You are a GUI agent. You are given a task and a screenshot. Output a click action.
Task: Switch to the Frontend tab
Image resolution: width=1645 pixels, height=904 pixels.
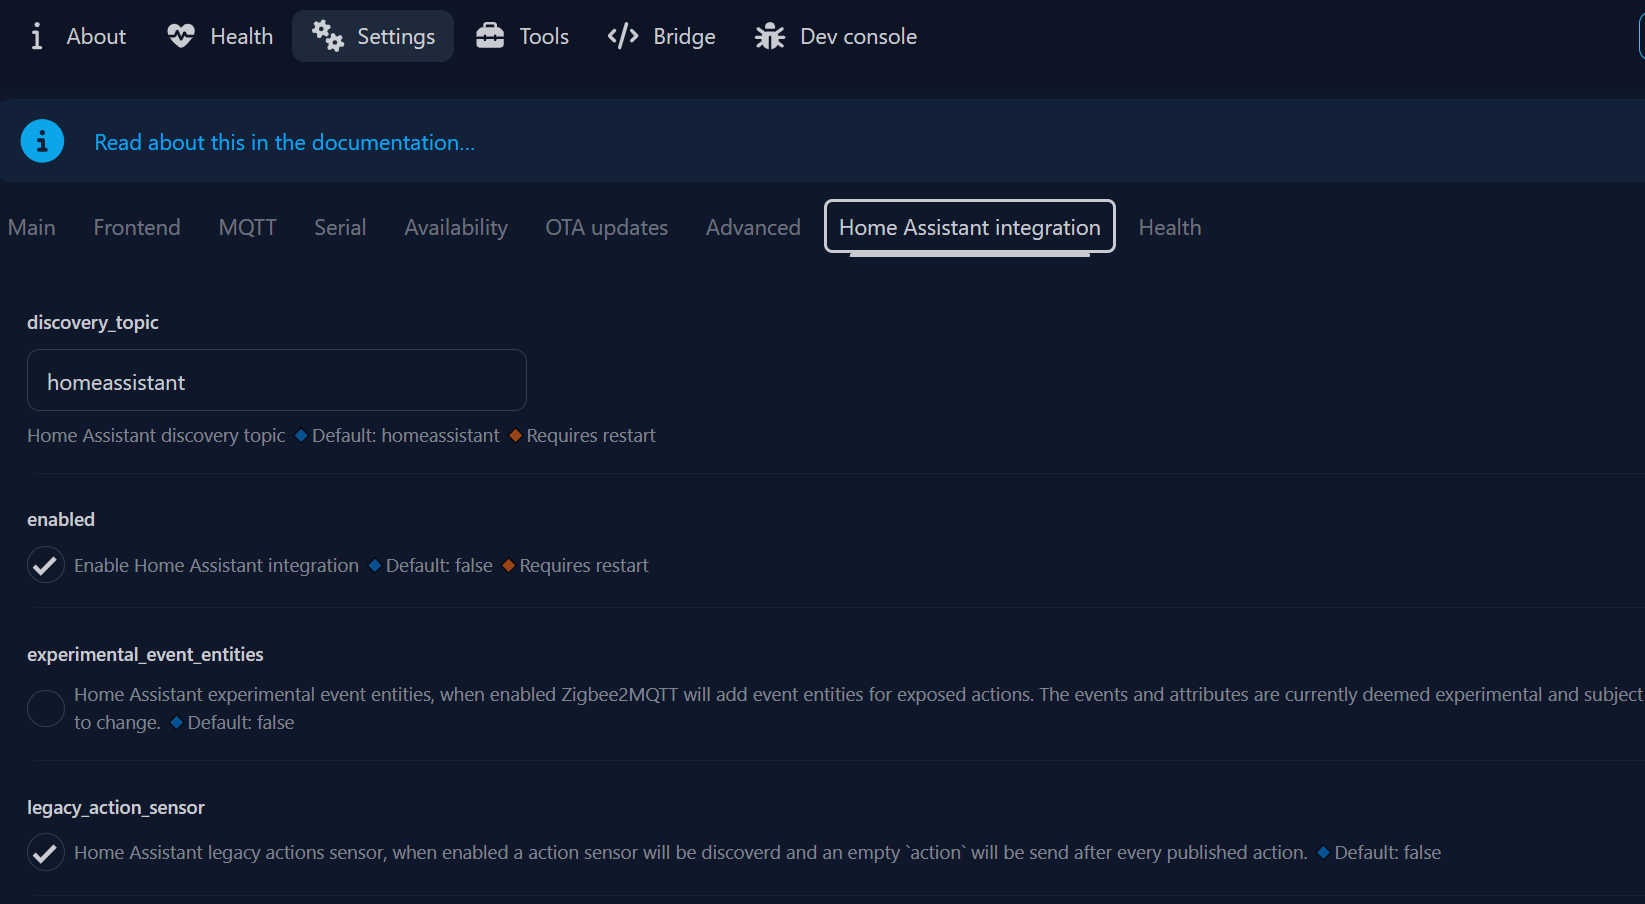tap(137, 227)
